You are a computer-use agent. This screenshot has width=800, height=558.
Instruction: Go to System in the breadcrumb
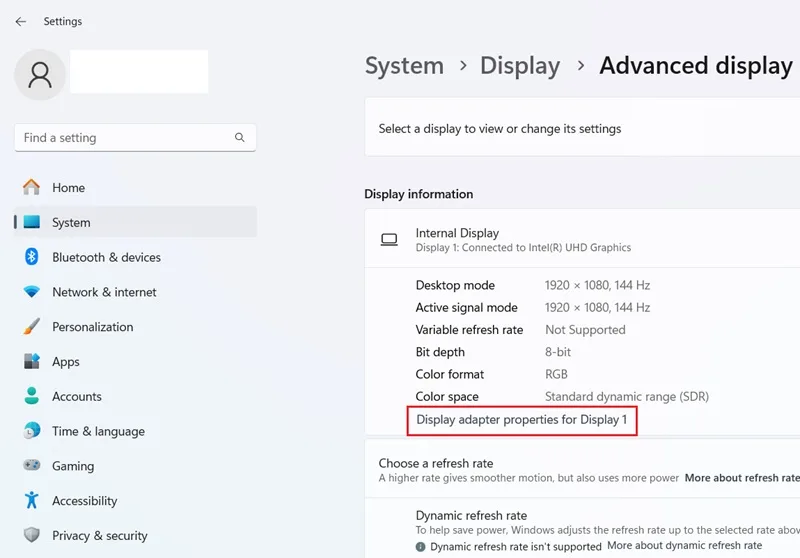[x=404, y=66]
